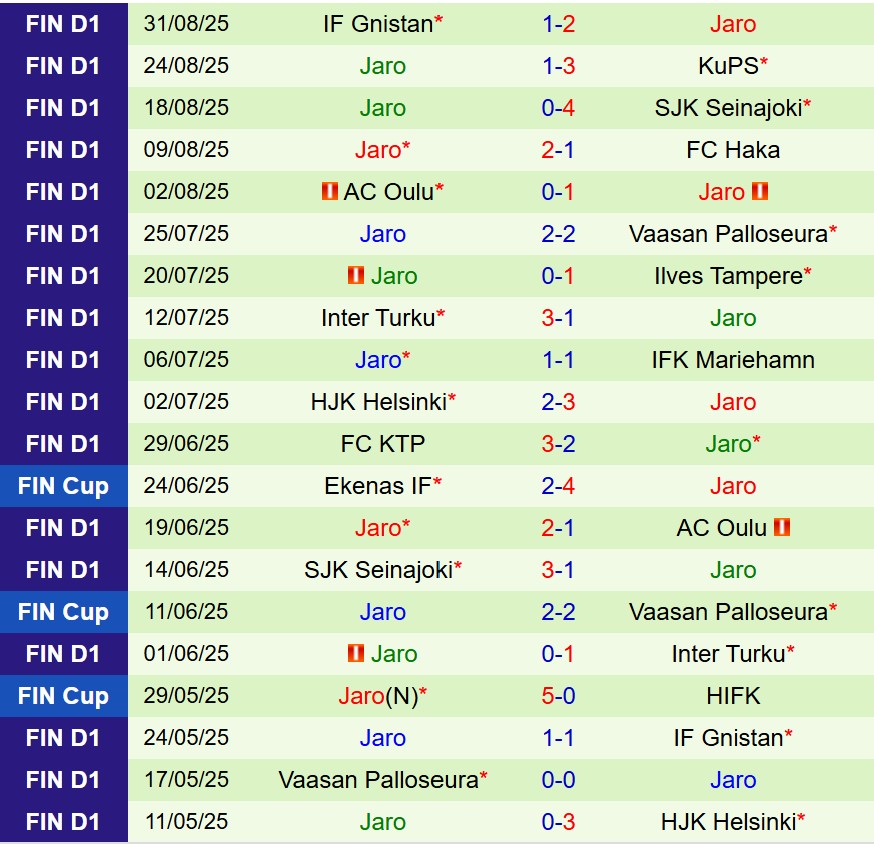Click FIN D1 label for 11/05/25 match
The height and width of the screenshot is (844, 874).
click(63, 821)
